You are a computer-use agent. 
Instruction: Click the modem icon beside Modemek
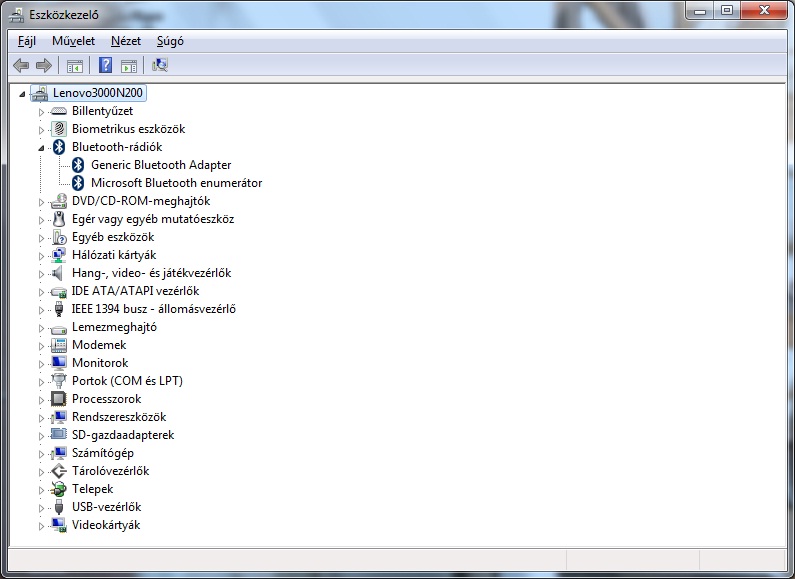pos(59,345)
